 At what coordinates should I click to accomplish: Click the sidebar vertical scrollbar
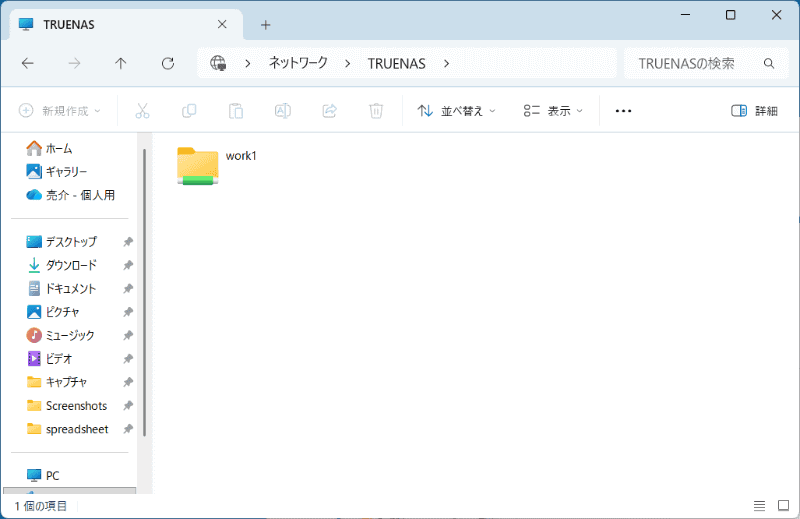144,292
